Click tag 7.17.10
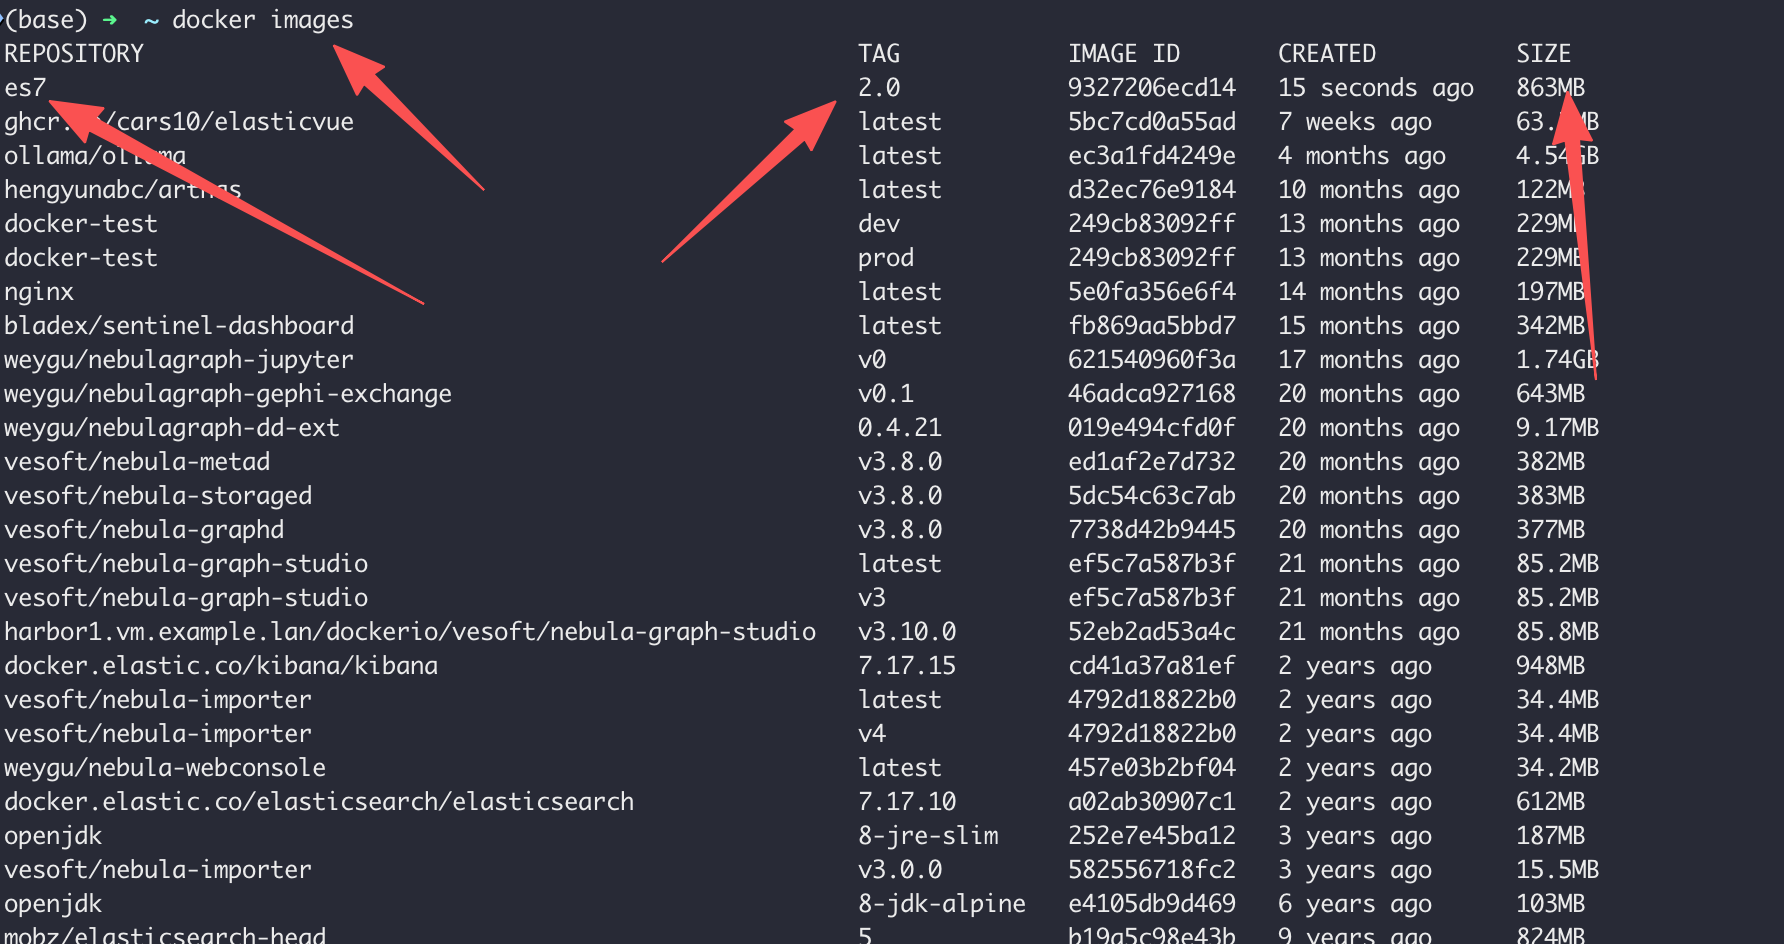Viewport: 1784px width, 944px height. click(907, 802)
